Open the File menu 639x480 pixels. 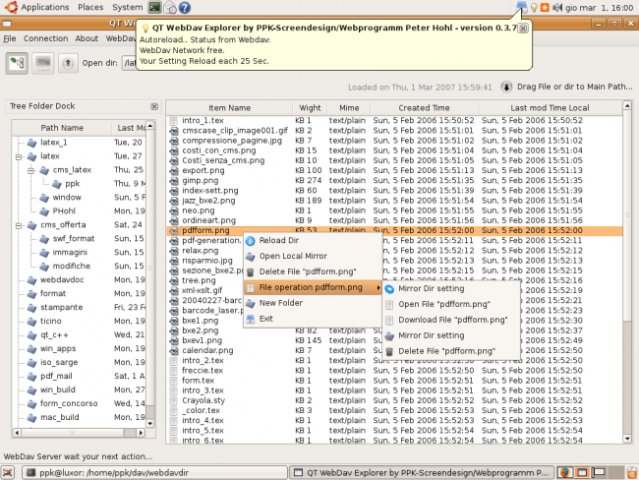10,38
